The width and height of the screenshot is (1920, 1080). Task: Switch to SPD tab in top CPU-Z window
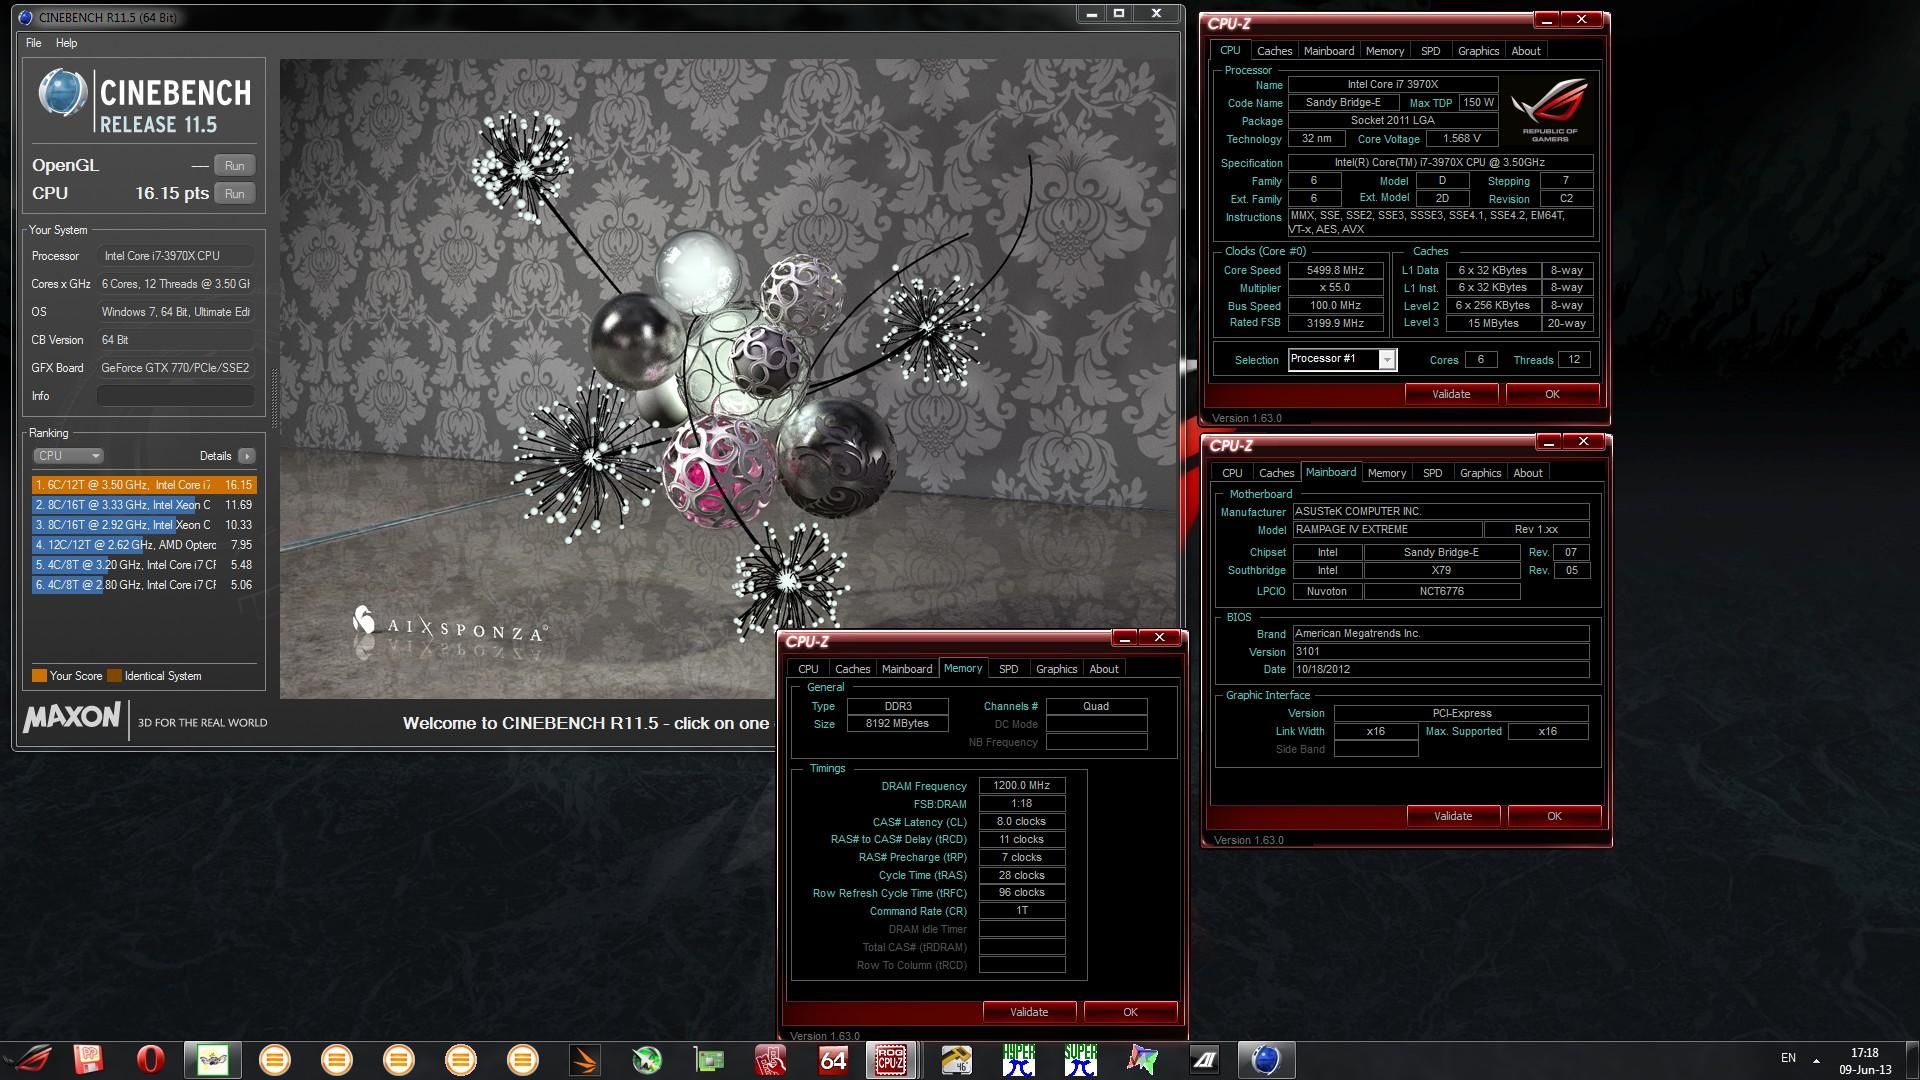[1431, 51]
